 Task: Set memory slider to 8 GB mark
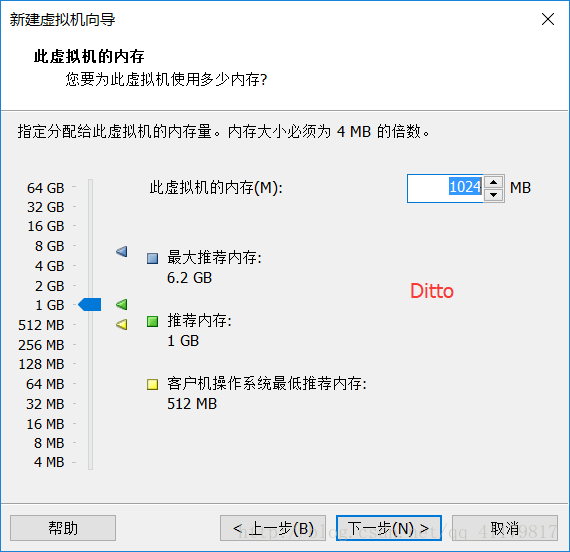click(x=91, y=246)
